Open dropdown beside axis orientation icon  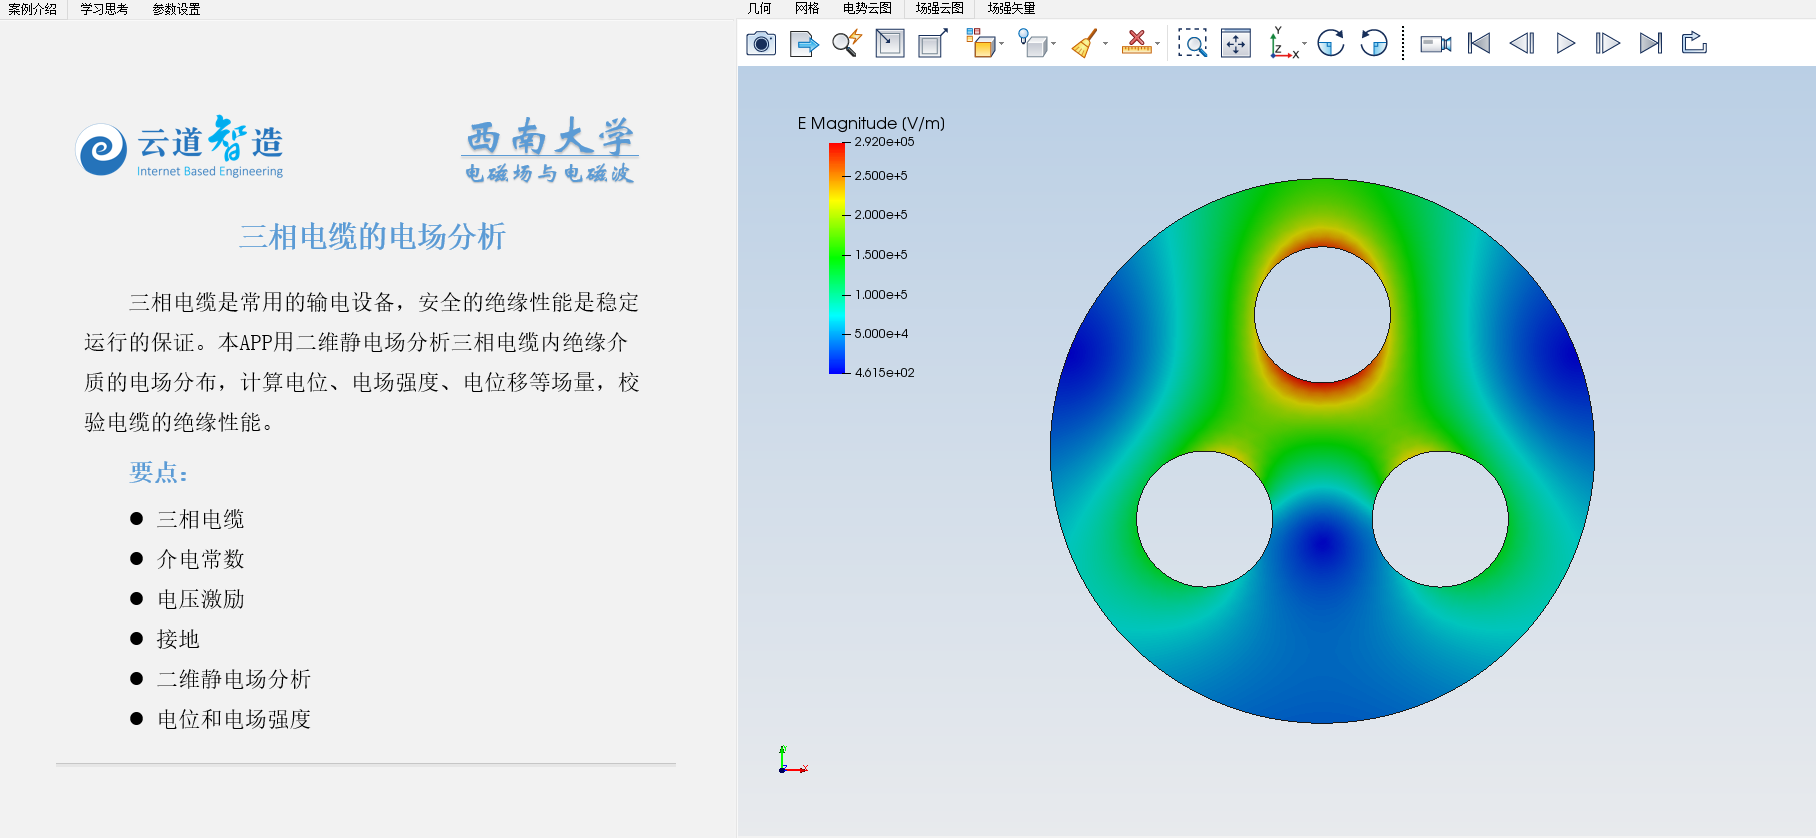(x=1304, y=43)
